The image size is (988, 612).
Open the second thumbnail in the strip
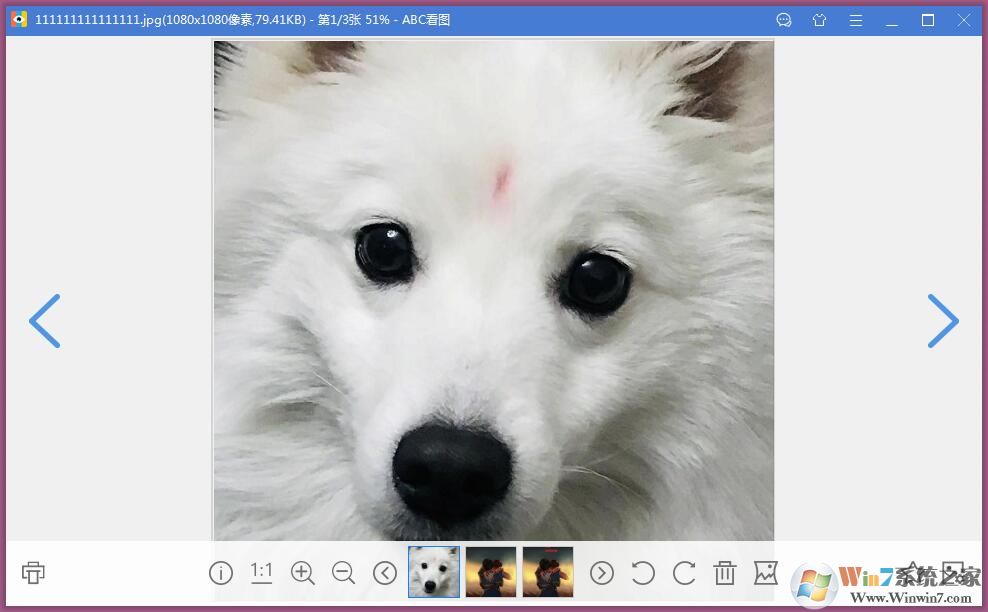[x=491, y=571]
